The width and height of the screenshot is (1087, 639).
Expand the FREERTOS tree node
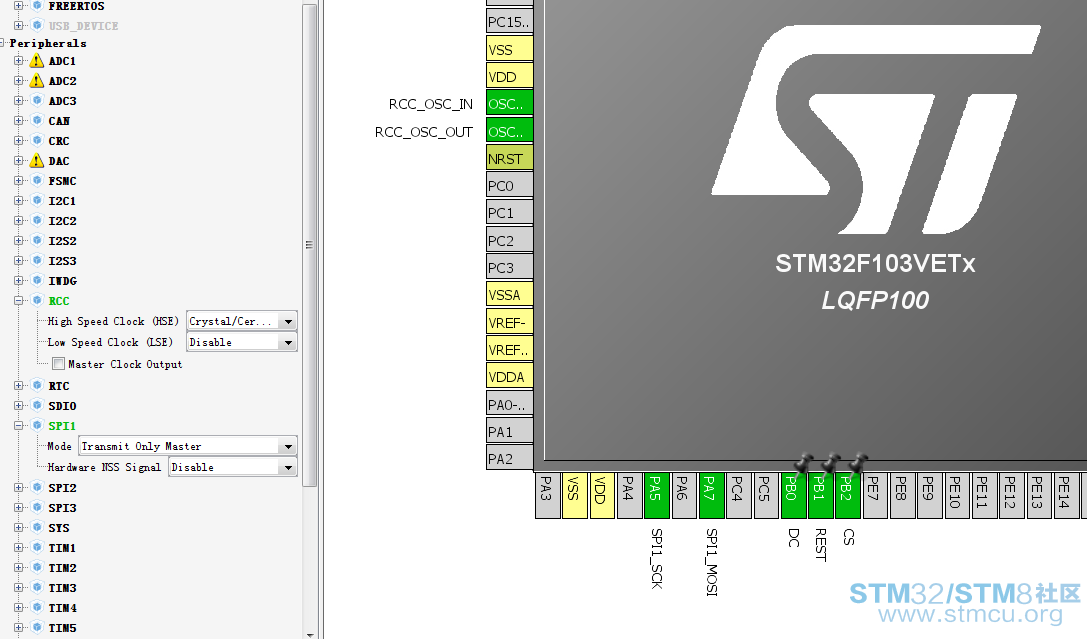tap(19, 6)
